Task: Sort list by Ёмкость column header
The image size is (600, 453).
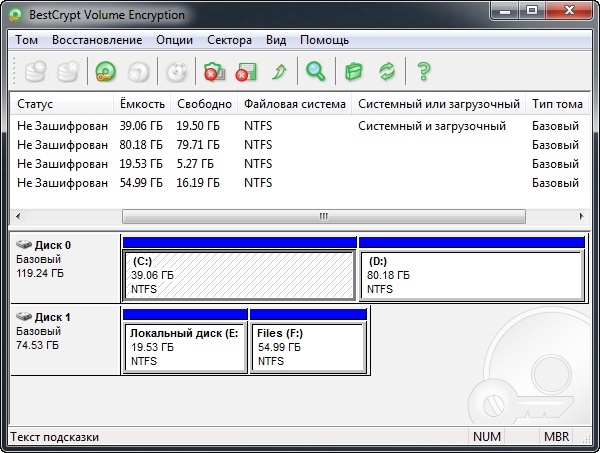Action: coord(141,104)
